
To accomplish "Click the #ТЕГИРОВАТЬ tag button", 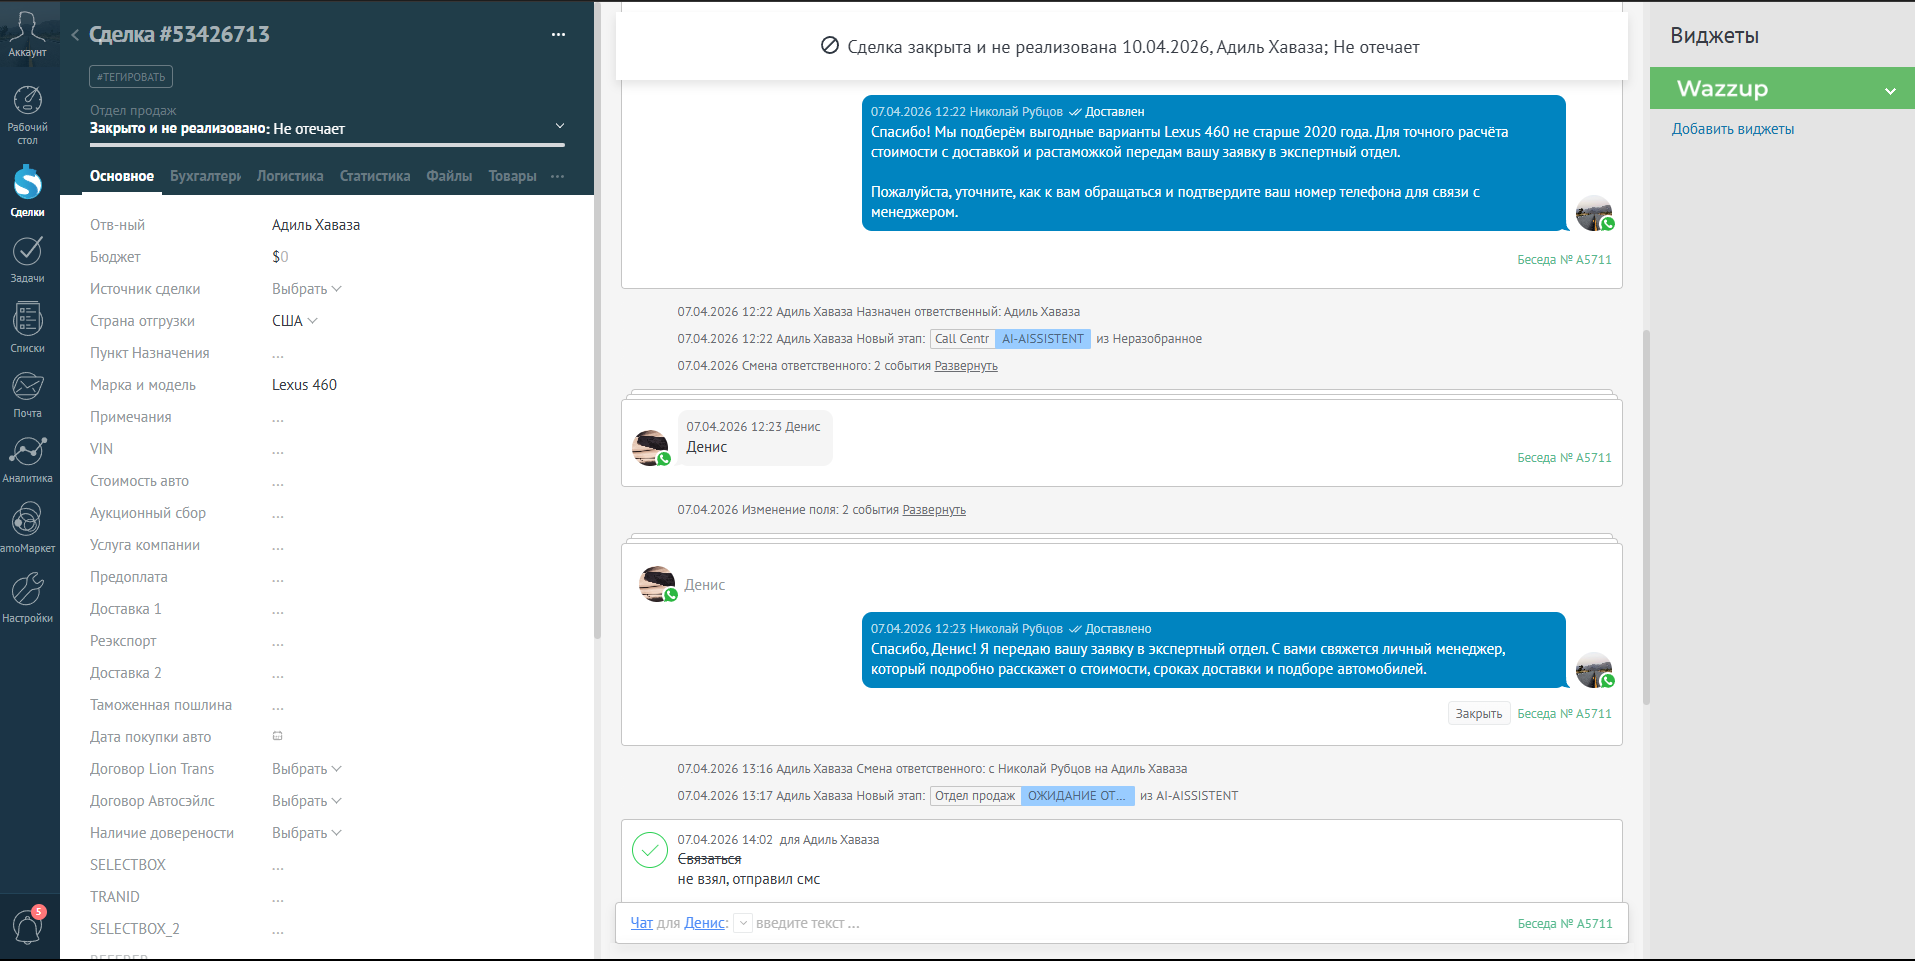I will click(131, 77).
